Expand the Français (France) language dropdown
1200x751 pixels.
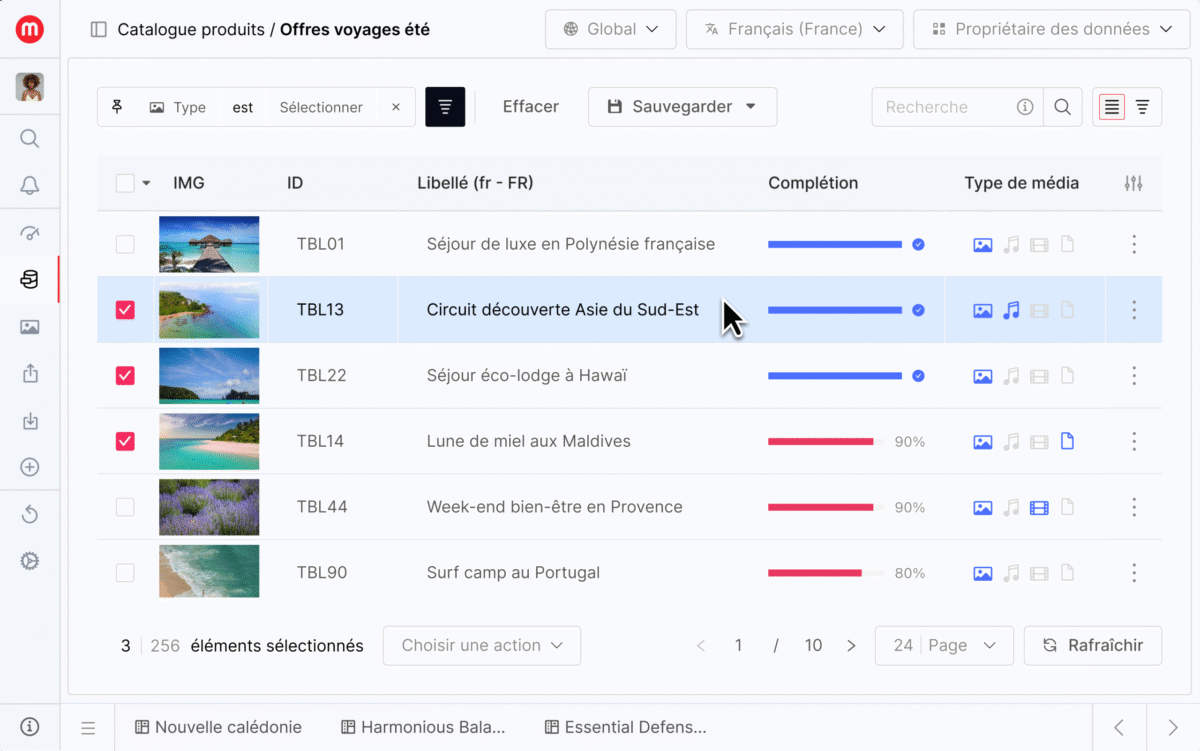tap(794, 29)
